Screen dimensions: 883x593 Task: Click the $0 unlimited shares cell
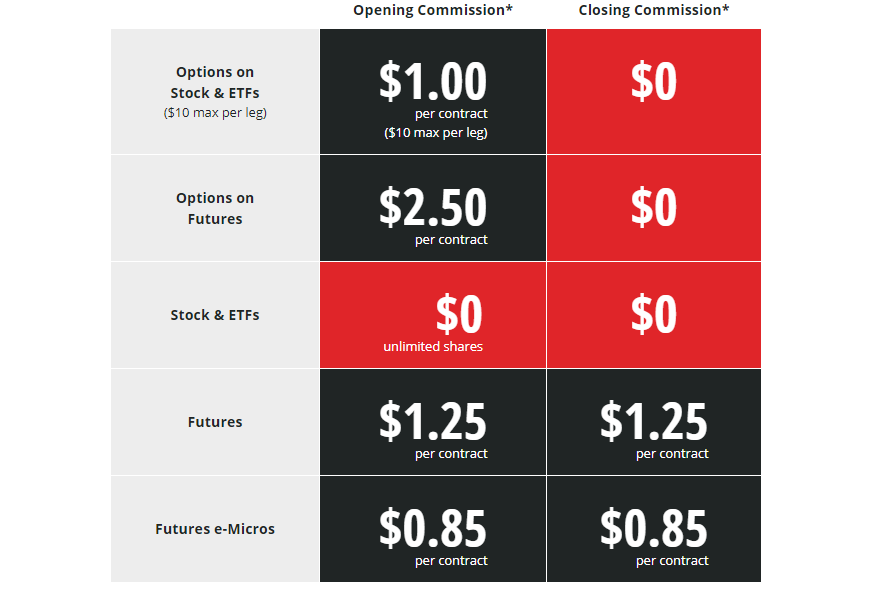click(432, 315)
